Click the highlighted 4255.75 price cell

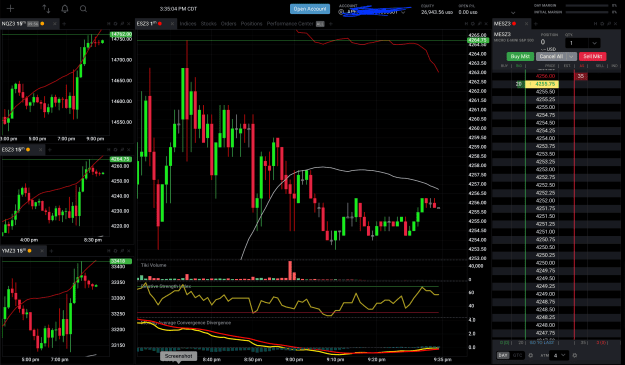[542, 84]
